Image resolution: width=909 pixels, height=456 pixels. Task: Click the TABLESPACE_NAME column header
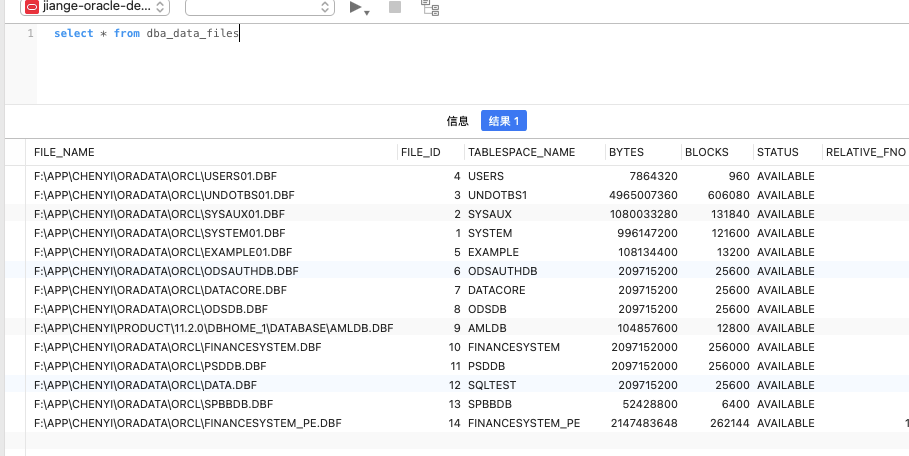click(x=521, y=152)
